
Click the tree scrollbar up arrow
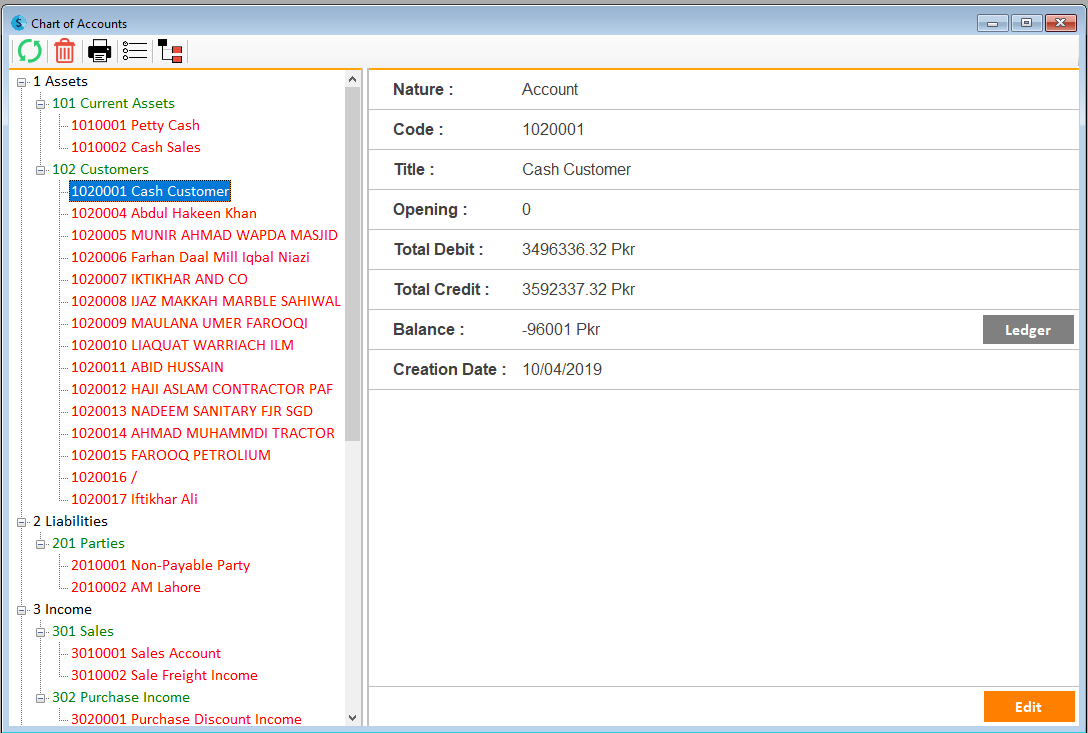tap(352, 79)
